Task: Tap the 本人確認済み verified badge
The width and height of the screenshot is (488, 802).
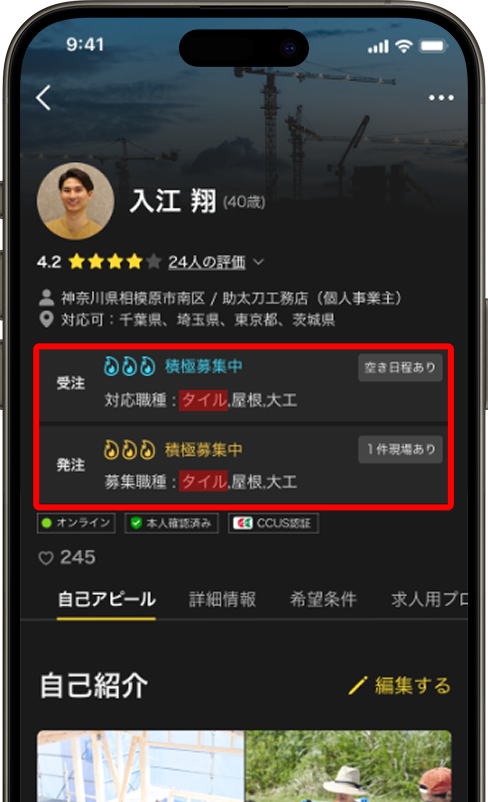Action: [x=171, y=523]
